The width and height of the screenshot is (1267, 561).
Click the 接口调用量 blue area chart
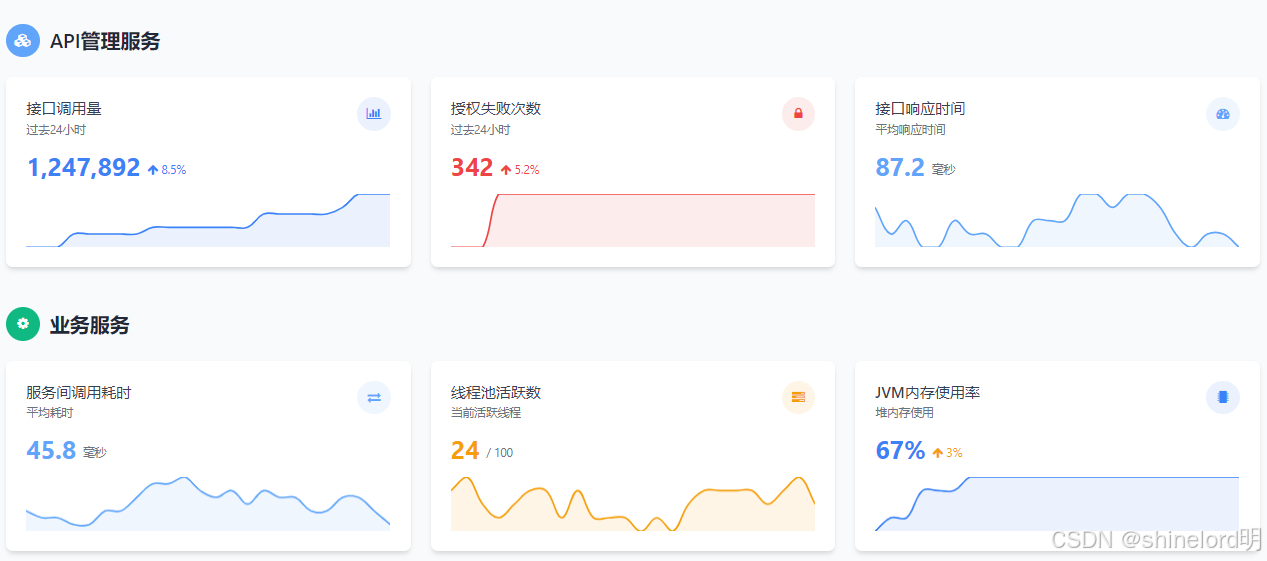coord(208,220)
